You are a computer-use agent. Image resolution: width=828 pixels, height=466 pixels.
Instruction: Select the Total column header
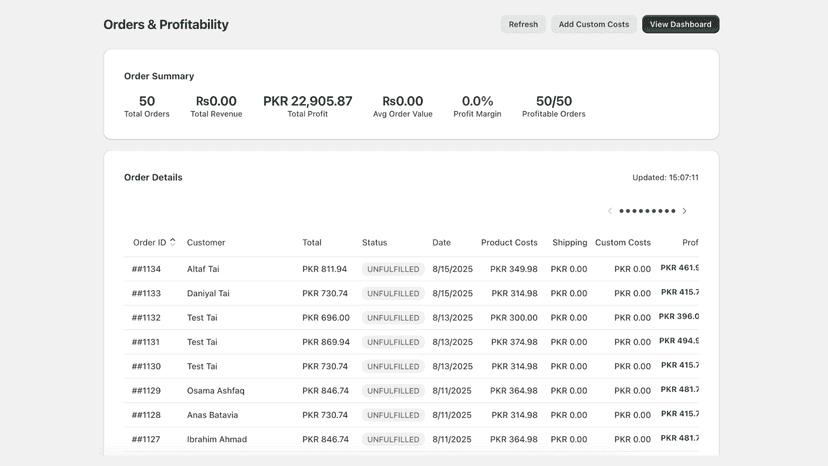(x=312, y=243)
